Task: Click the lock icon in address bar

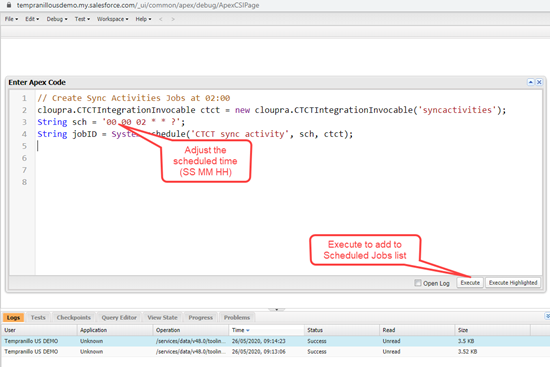Action: tap(9, 5)
